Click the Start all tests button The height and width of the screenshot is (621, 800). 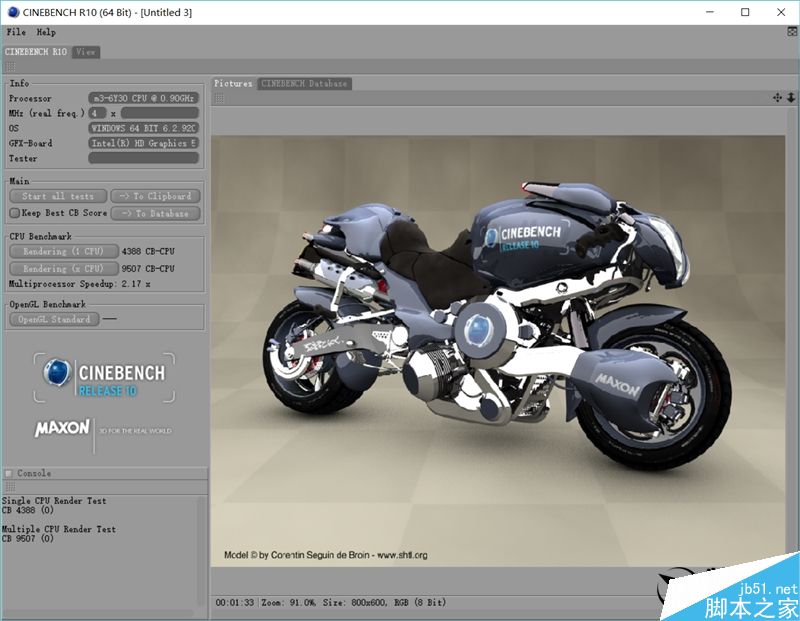58,196
